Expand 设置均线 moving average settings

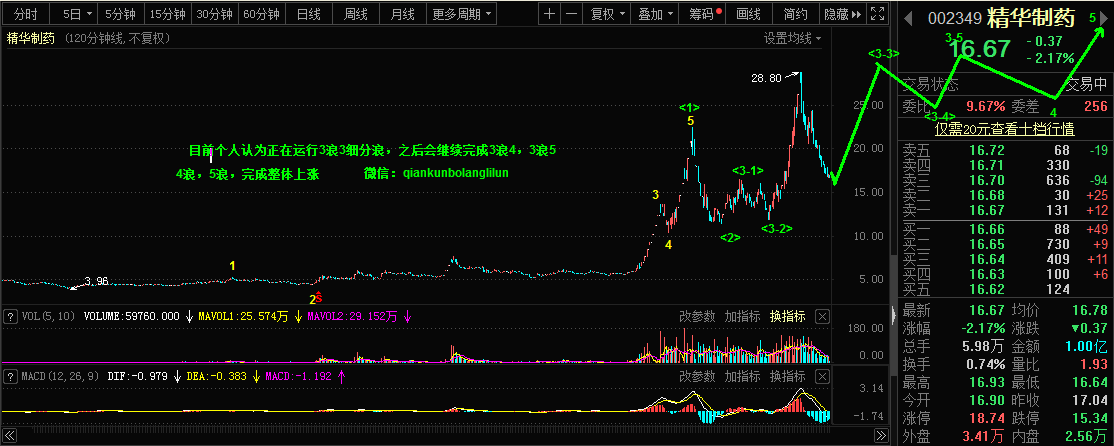click(x=792, y=38)
